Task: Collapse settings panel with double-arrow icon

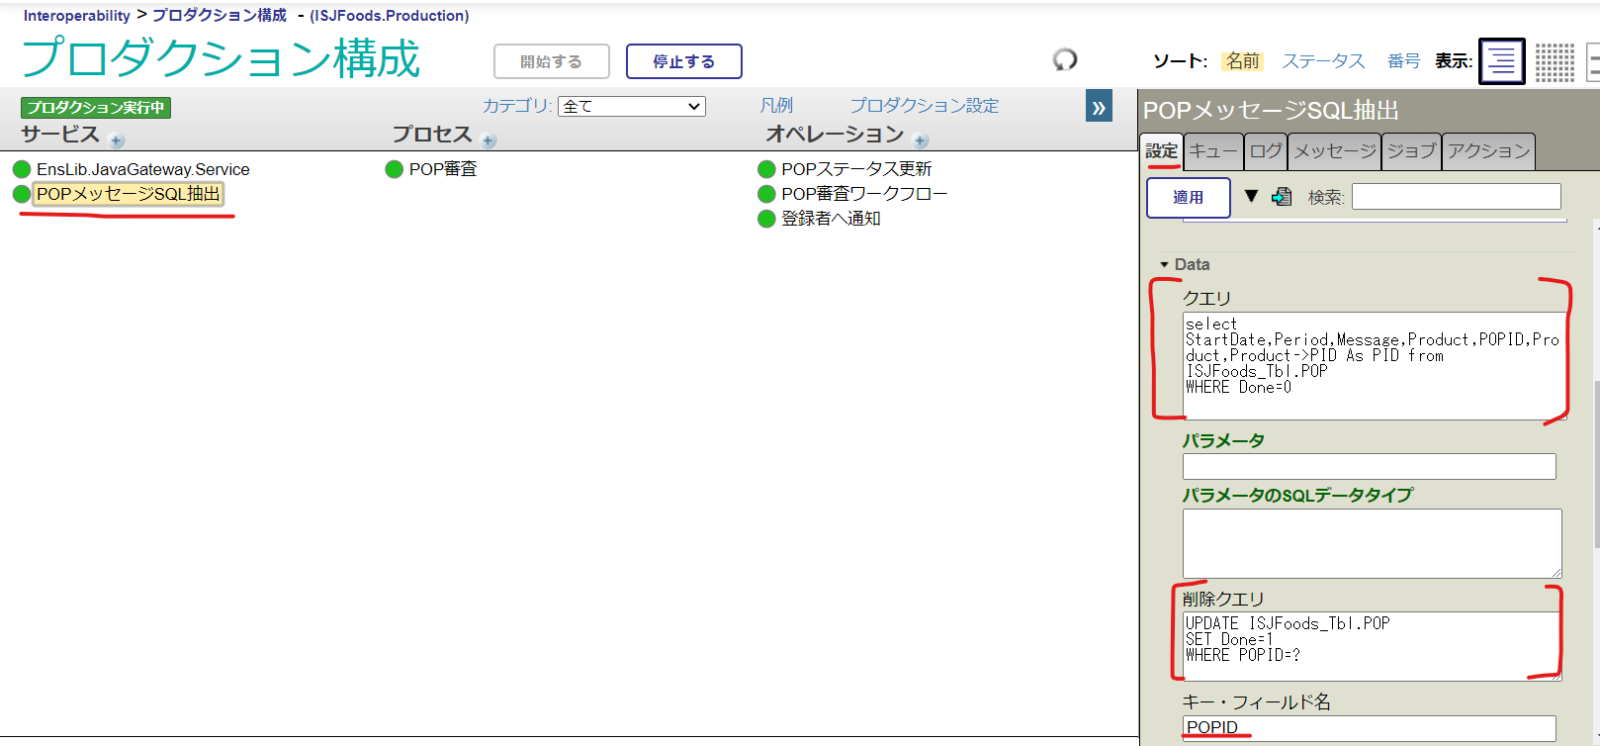Action: [x=1099, y=107]
